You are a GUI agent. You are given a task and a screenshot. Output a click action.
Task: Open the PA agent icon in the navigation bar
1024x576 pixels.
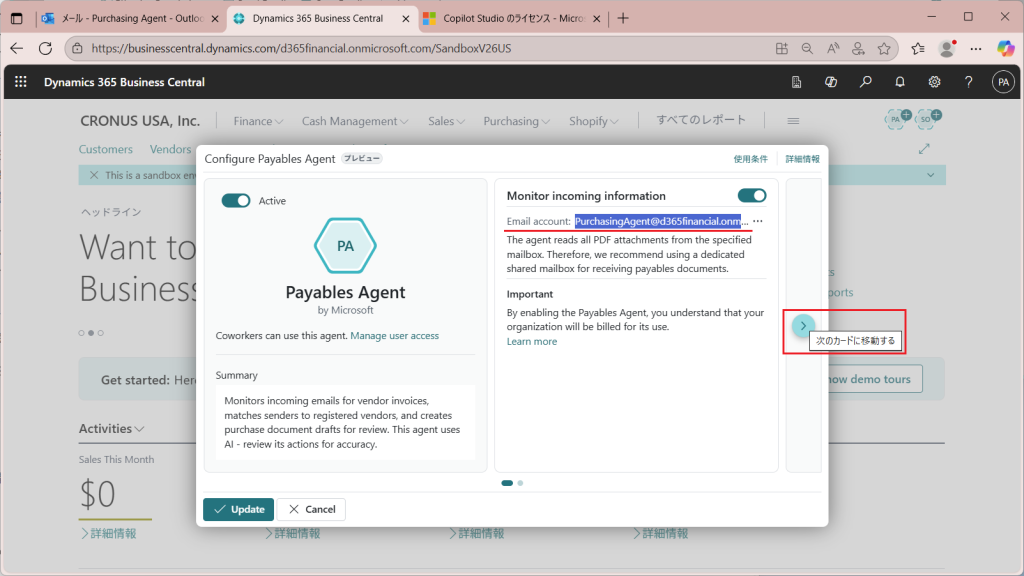point(897,118)
